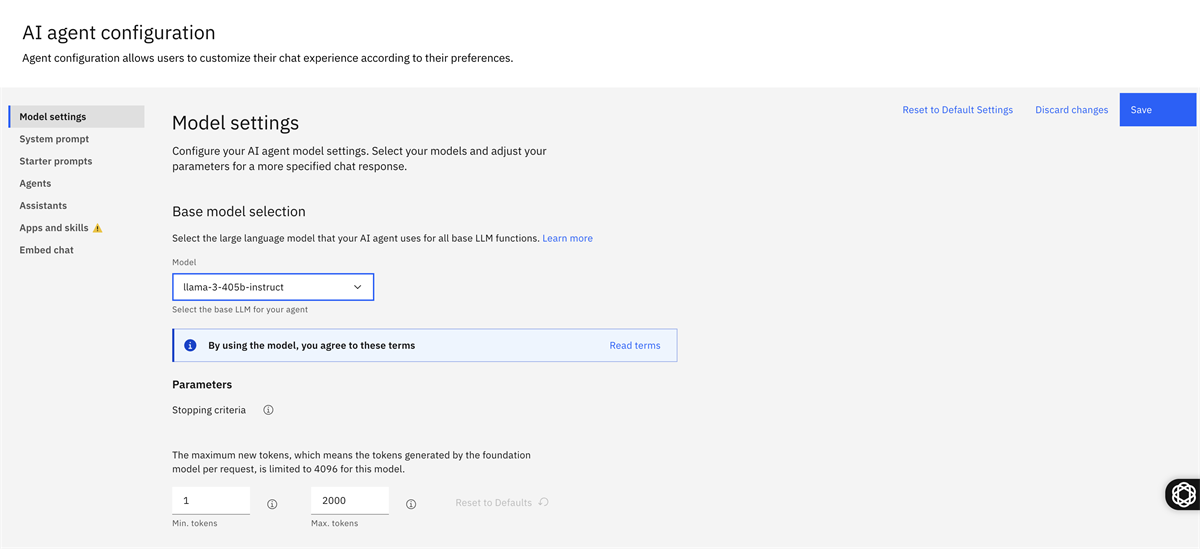The image size is (1200, 549).
Task: Open the llama-3-405b-instruct model selector
Action: coord(262,287)
